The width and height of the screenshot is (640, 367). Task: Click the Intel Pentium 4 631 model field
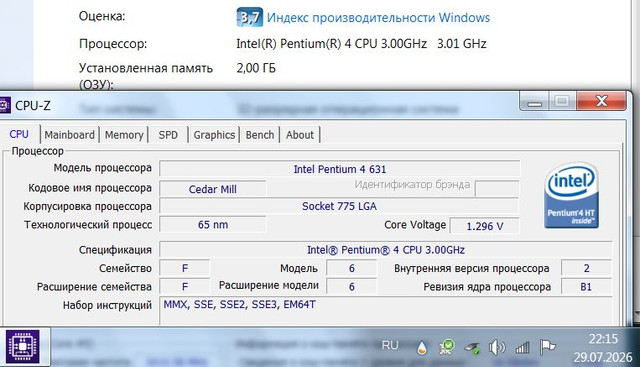coord(340,169)
